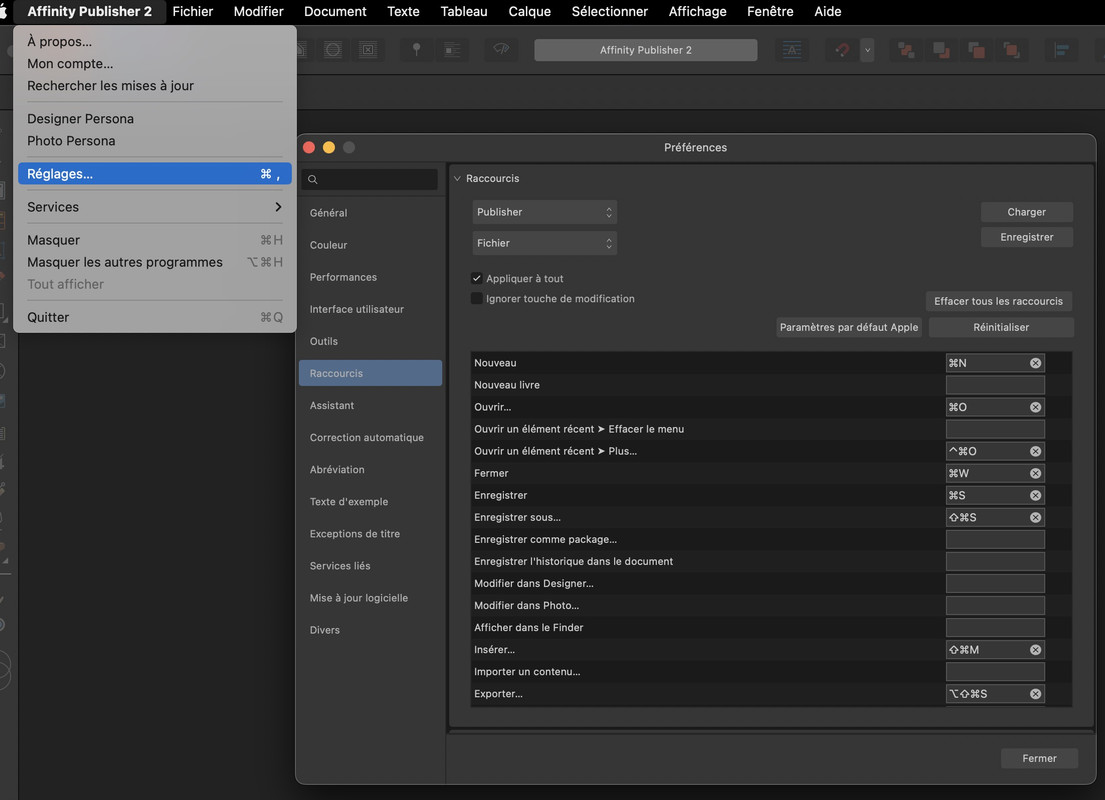Viewport: 1105px width, 800px height.
Task: Click the Importer un contenu… shortcut field
Action: (x=994, y=672)
